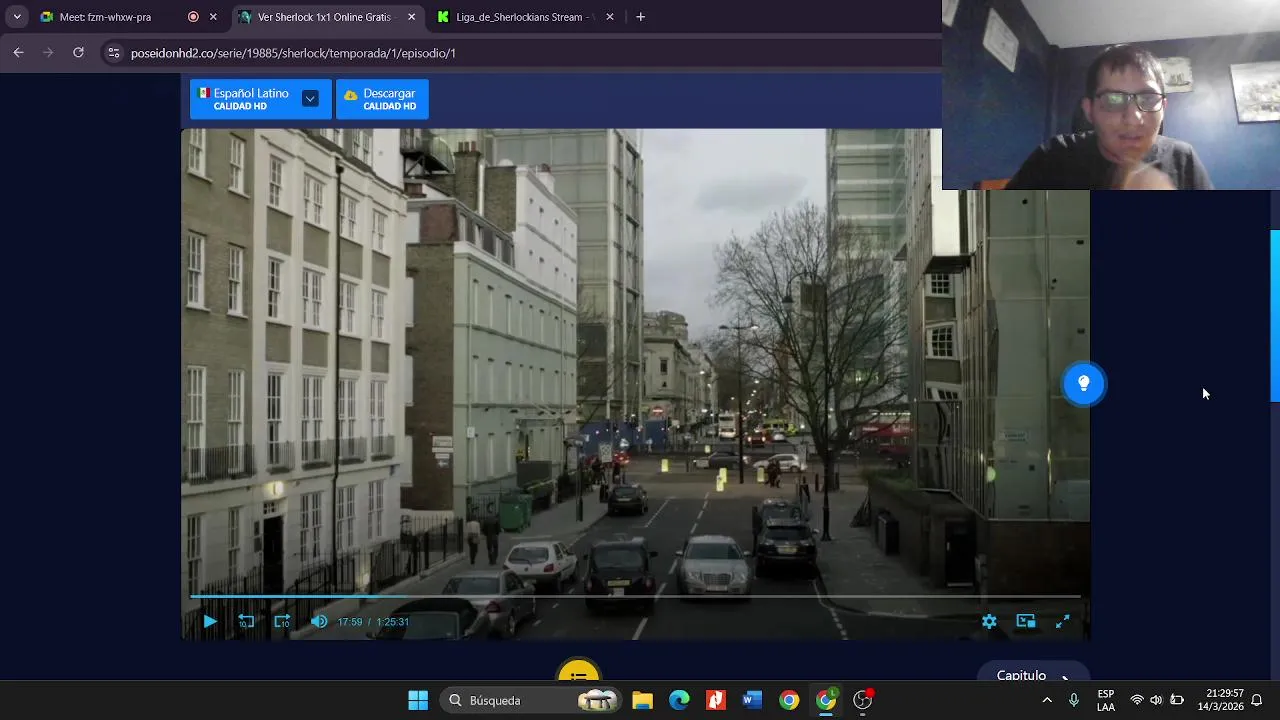Open the red PDF app in taskbar
The height and width of the screenshot is (720, 1280).
click(716, 700)
